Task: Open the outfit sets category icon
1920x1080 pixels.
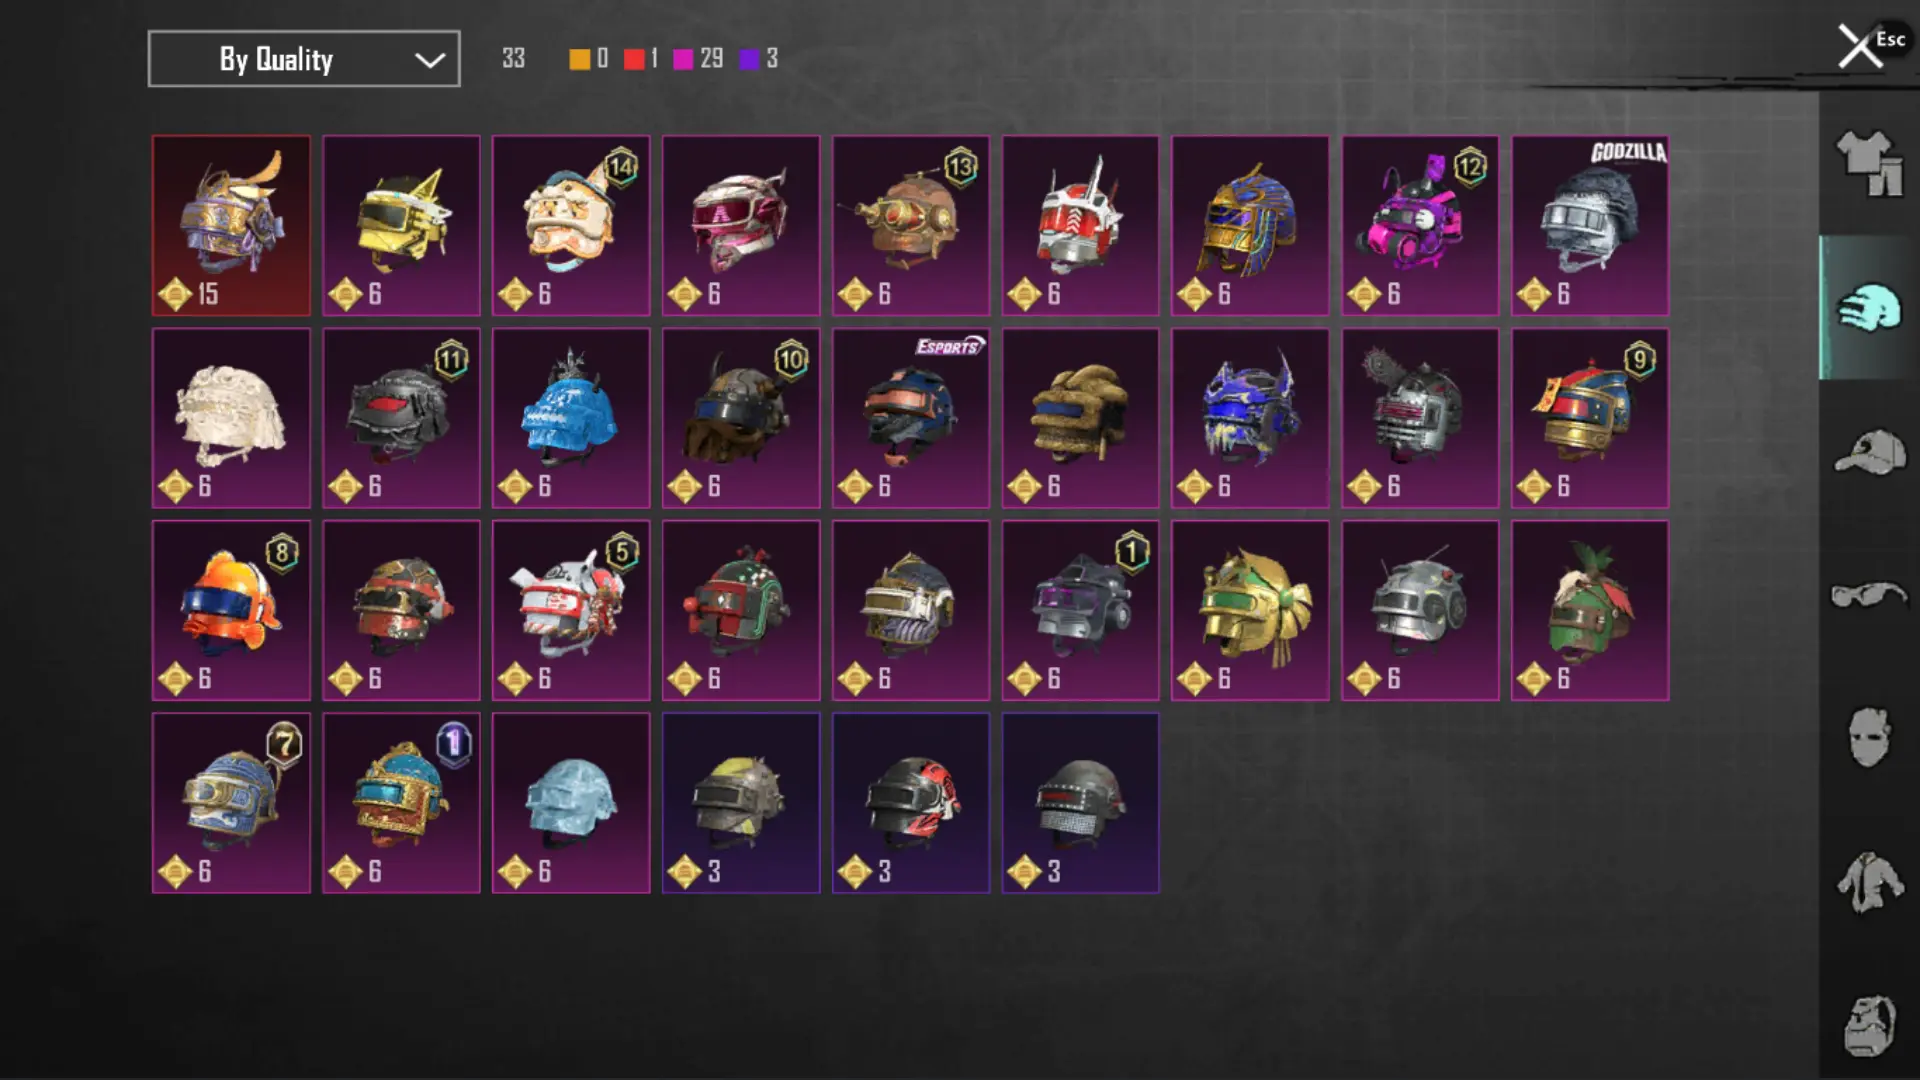Action: [x=1868, y=163]
